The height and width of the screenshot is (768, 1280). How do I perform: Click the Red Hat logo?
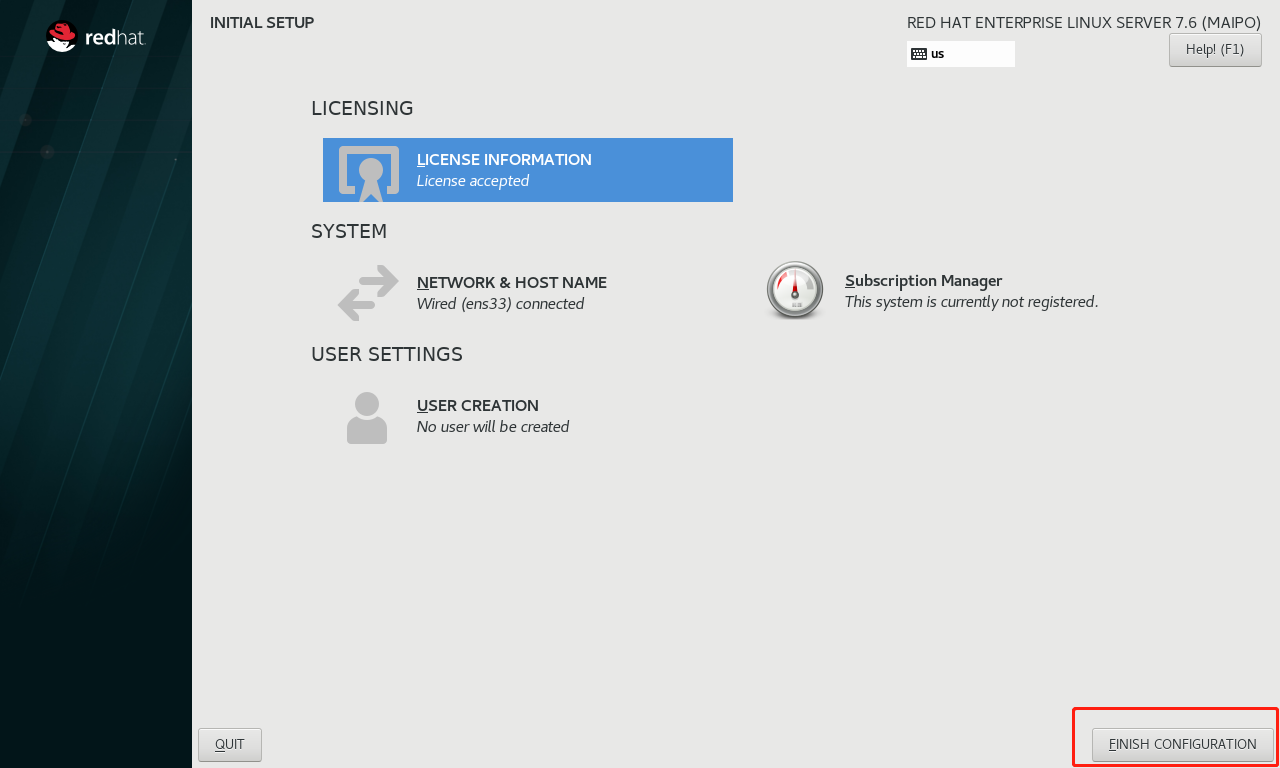click(x=95, y=37)
